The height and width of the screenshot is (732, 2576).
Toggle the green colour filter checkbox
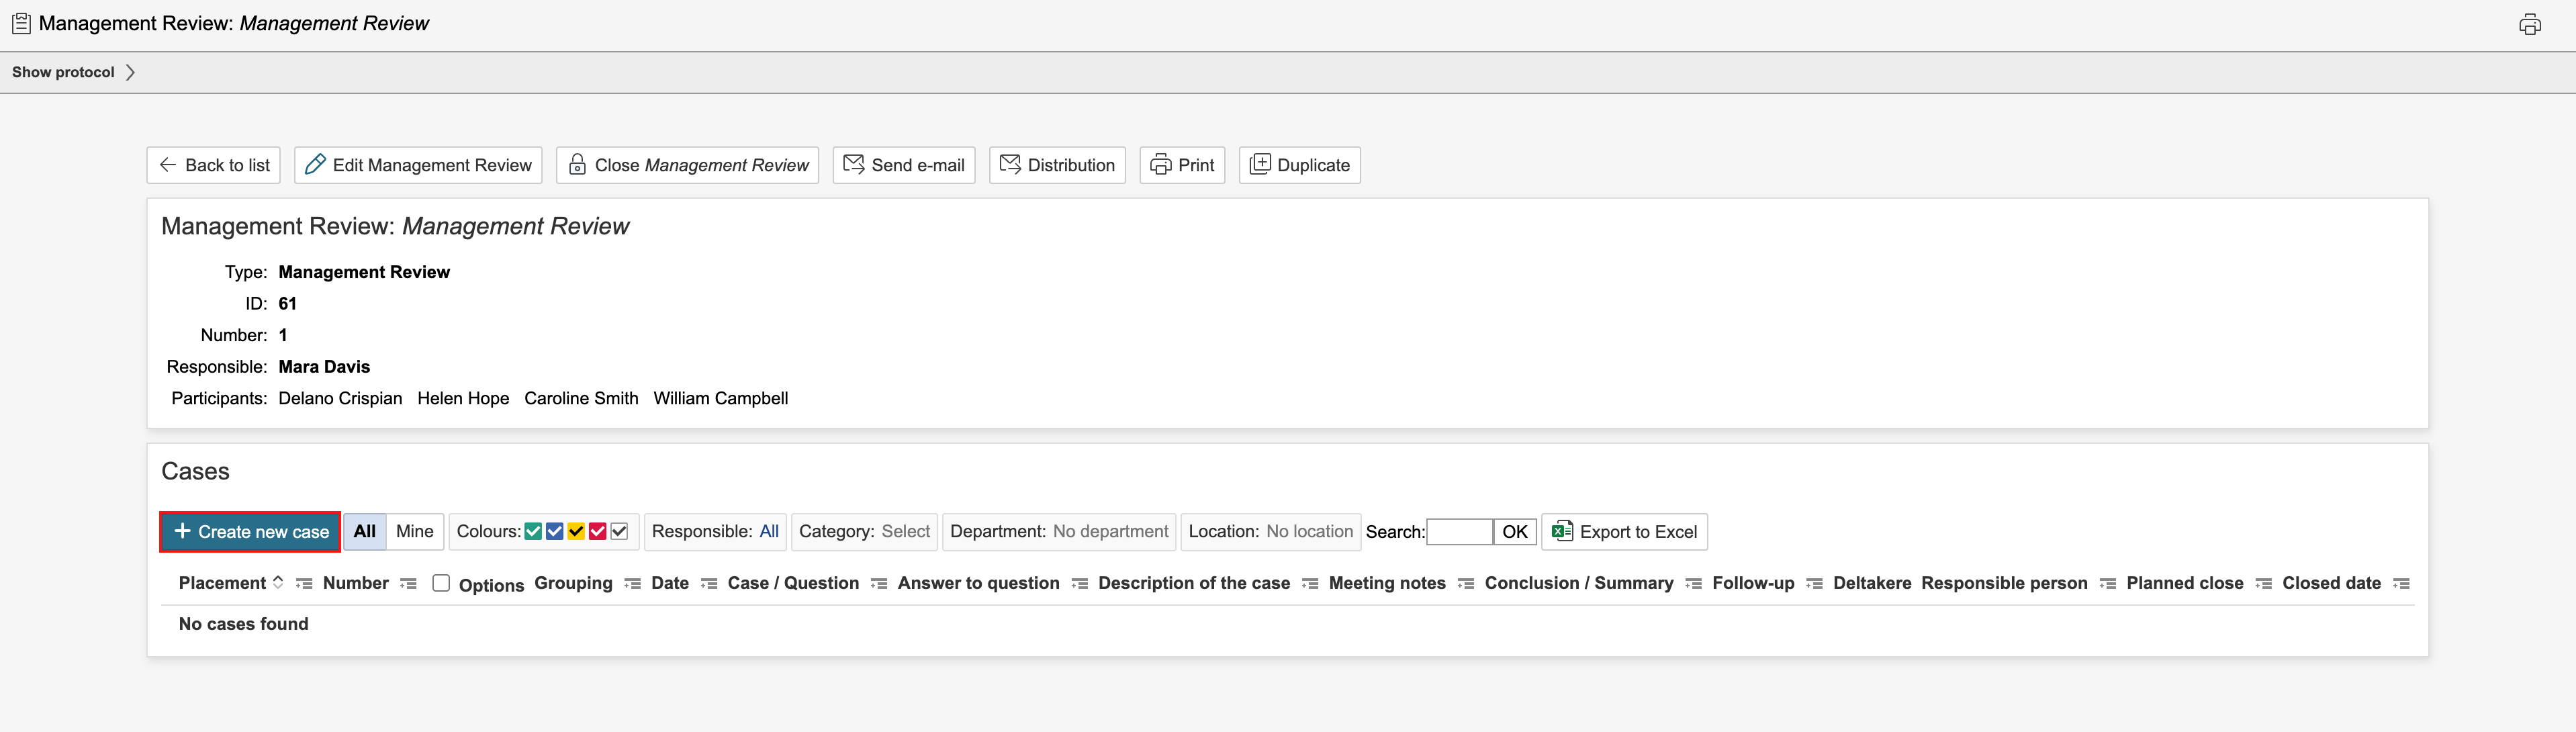click(533, 531)
